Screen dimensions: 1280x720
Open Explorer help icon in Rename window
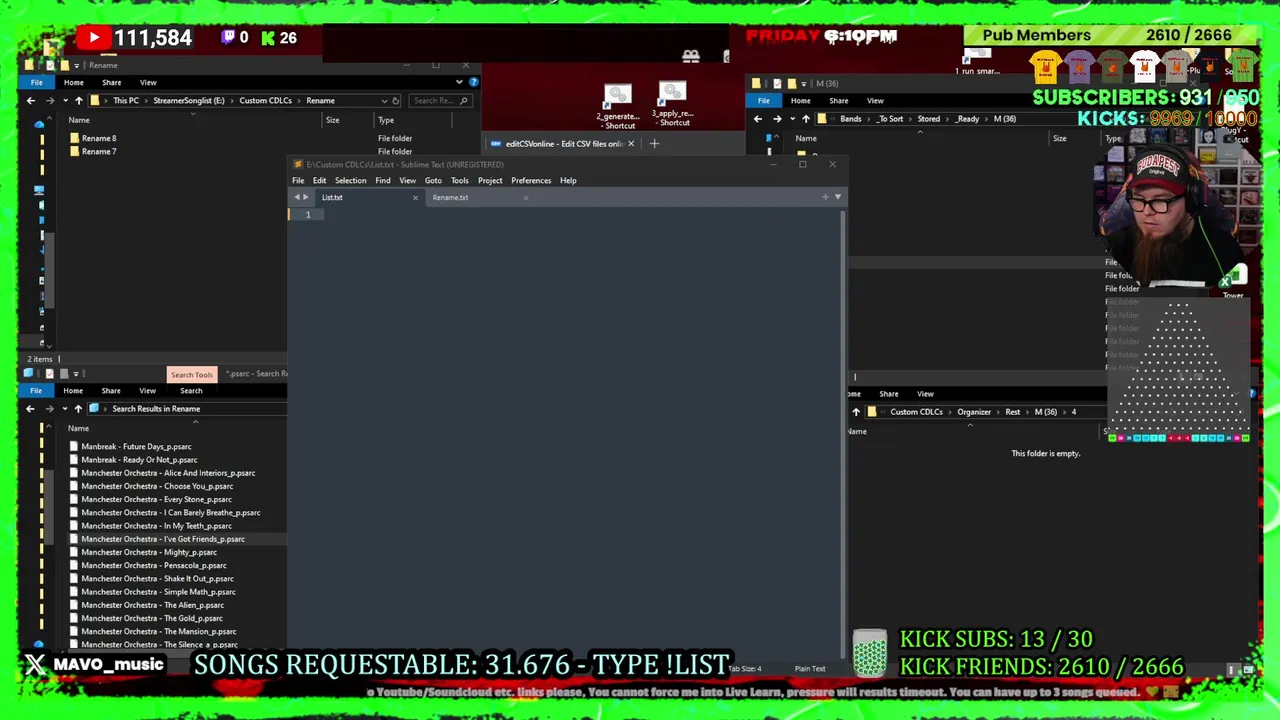click(473, 82)
